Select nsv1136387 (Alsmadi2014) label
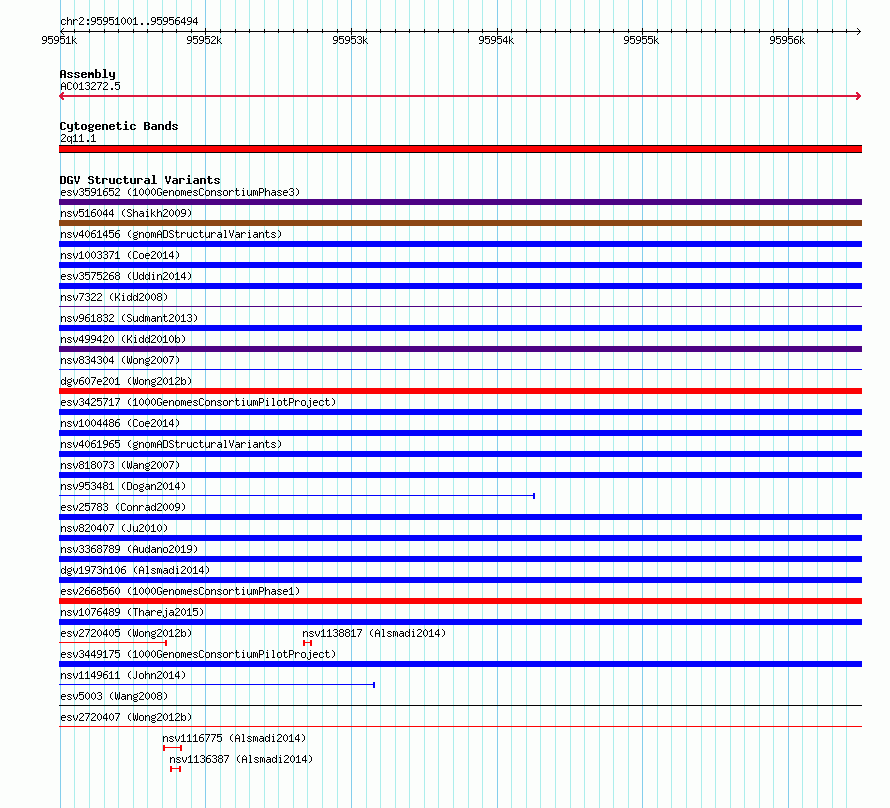 (241, 759)
